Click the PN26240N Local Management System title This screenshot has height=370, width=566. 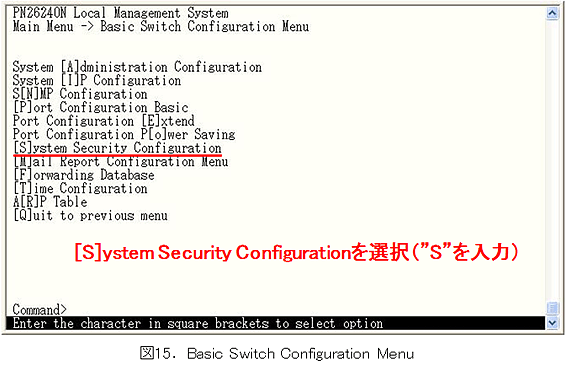click(121, 13)
